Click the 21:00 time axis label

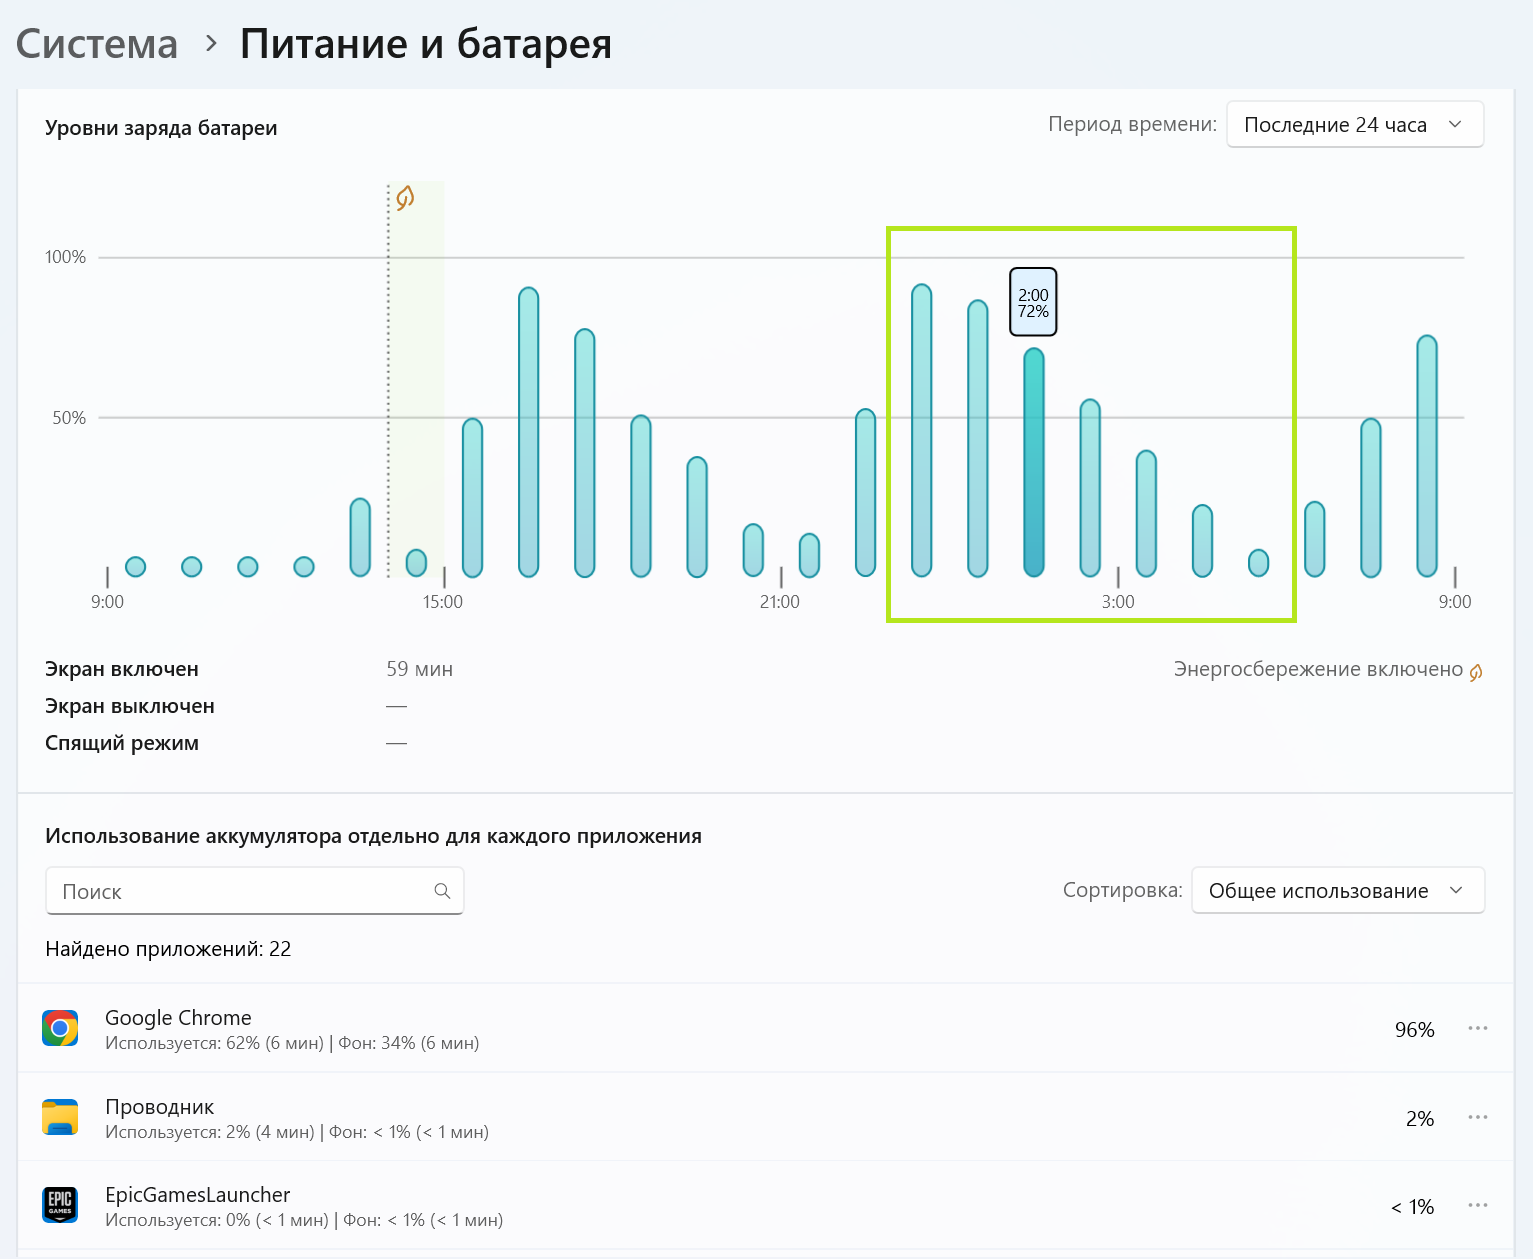[780, 602]
